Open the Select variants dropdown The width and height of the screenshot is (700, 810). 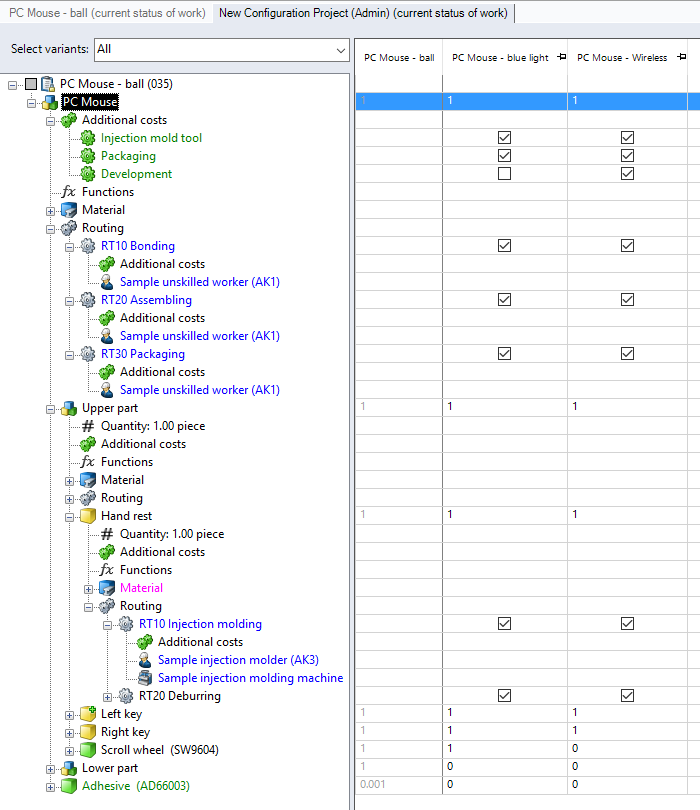pos(341,49)
